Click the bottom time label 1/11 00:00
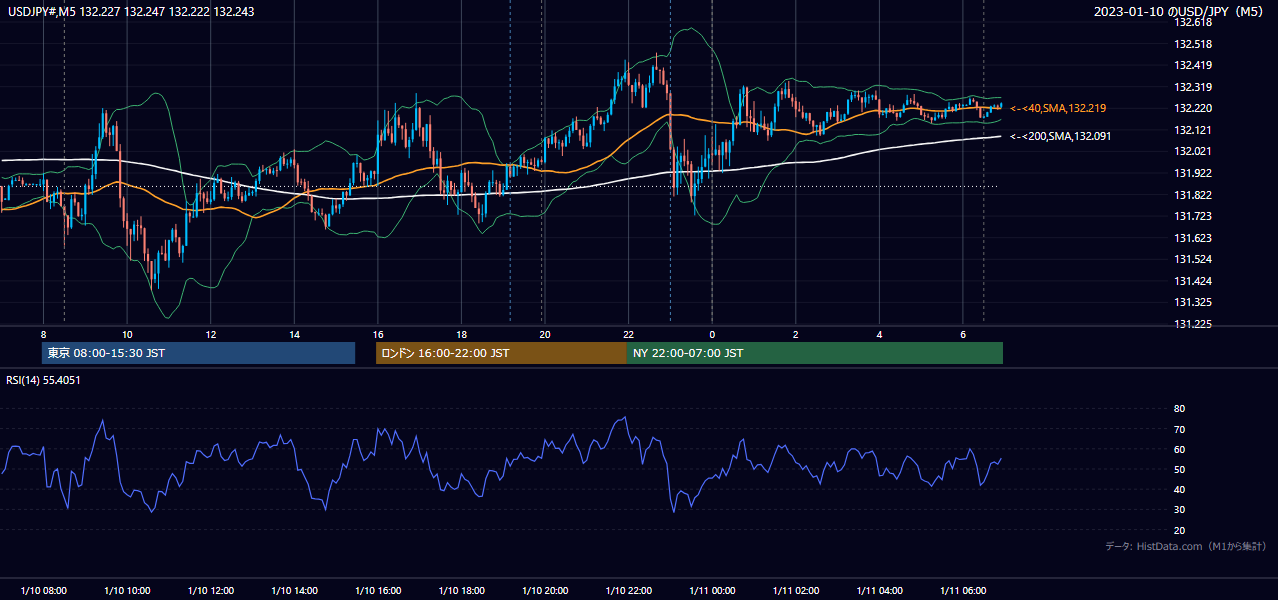Screen dimensions: 1278x600 pyautogui.click(x=711, y=591)
